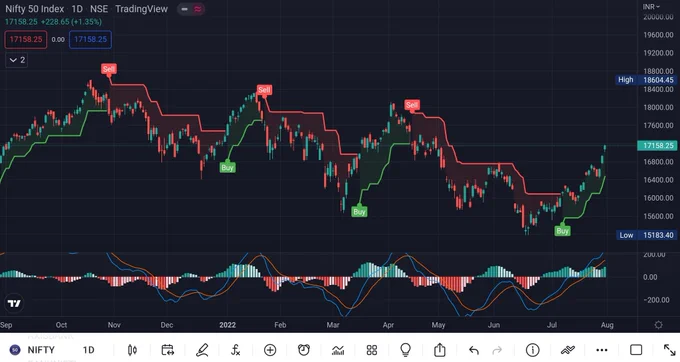The width and height of the screenshot is (680, 362).
Task: Open the layout grid of four squares
Action: [x=372, y=350]
